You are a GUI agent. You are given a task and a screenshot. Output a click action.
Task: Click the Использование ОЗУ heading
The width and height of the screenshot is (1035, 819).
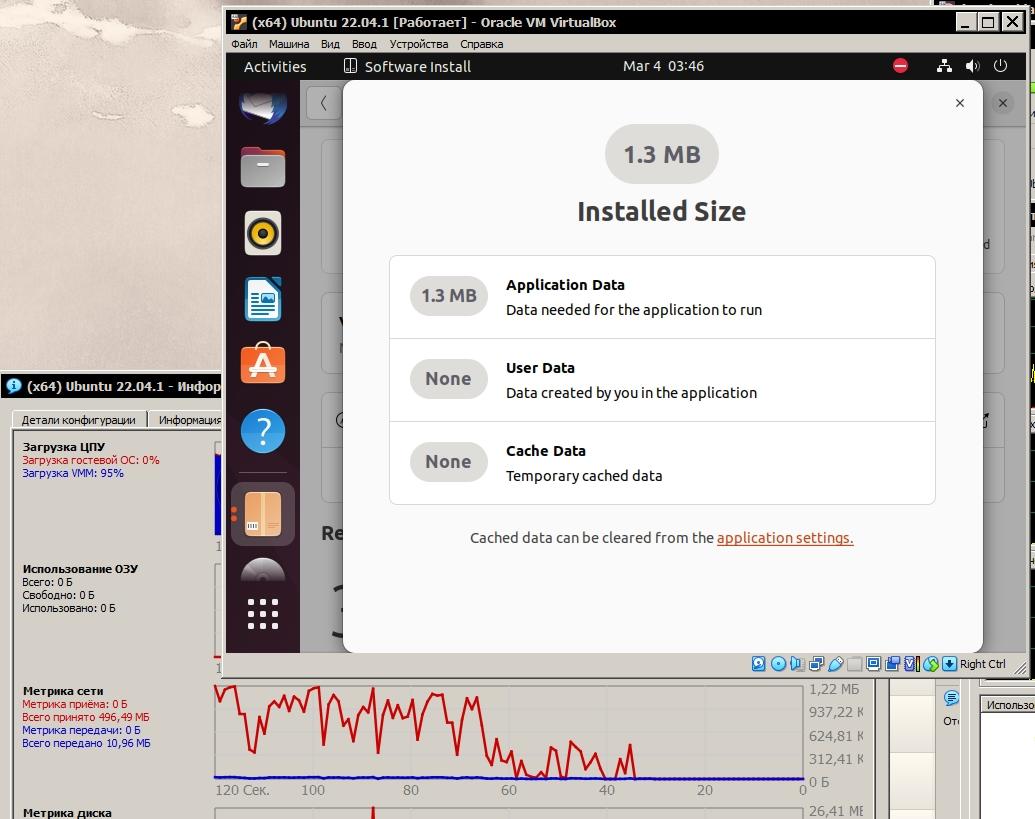pyautogui.click(x=80, y=569)
